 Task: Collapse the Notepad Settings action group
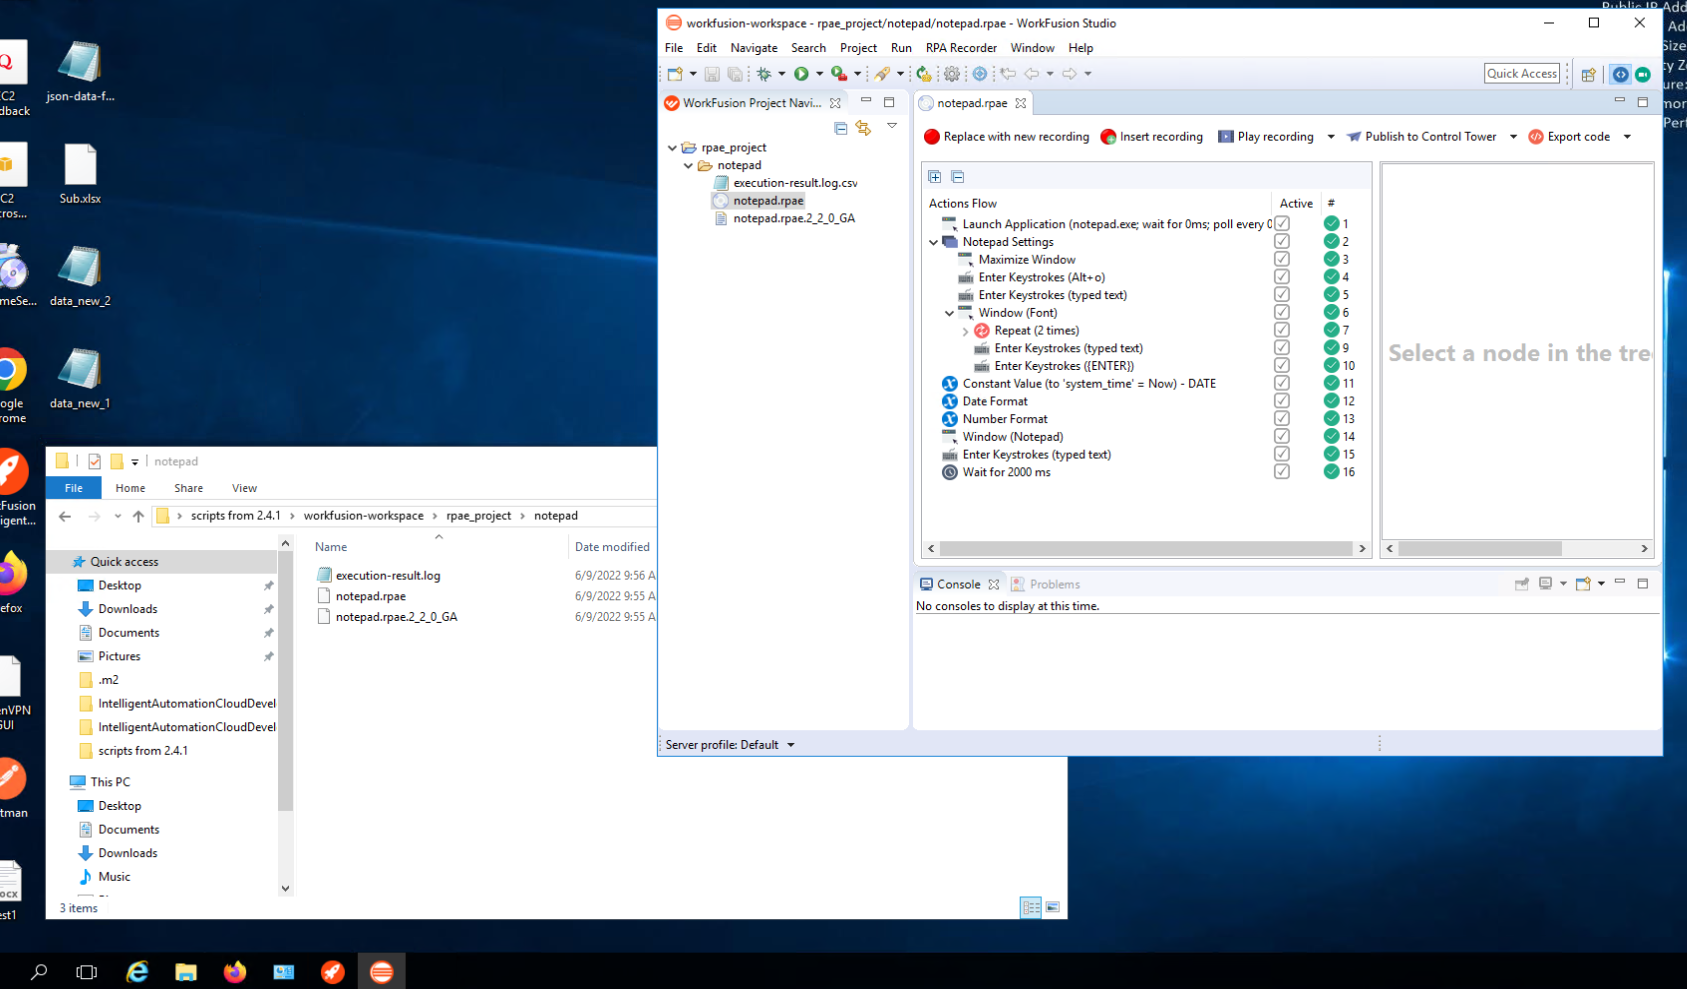pos(934,242)
